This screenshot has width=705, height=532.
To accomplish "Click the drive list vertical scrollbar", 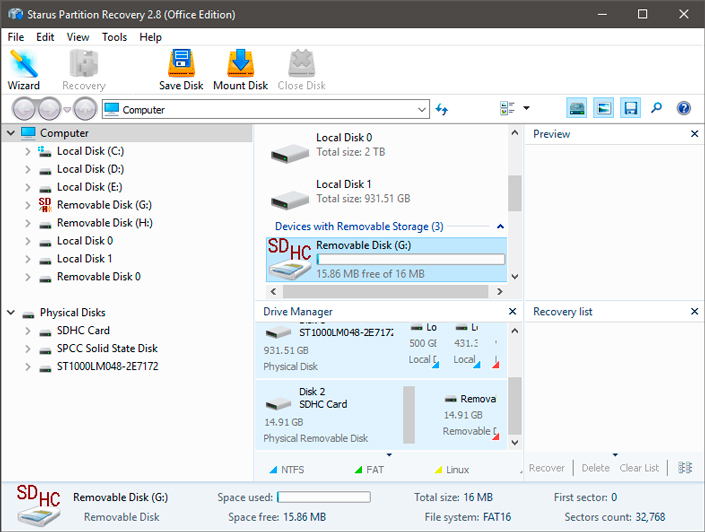I will [515, 193].
